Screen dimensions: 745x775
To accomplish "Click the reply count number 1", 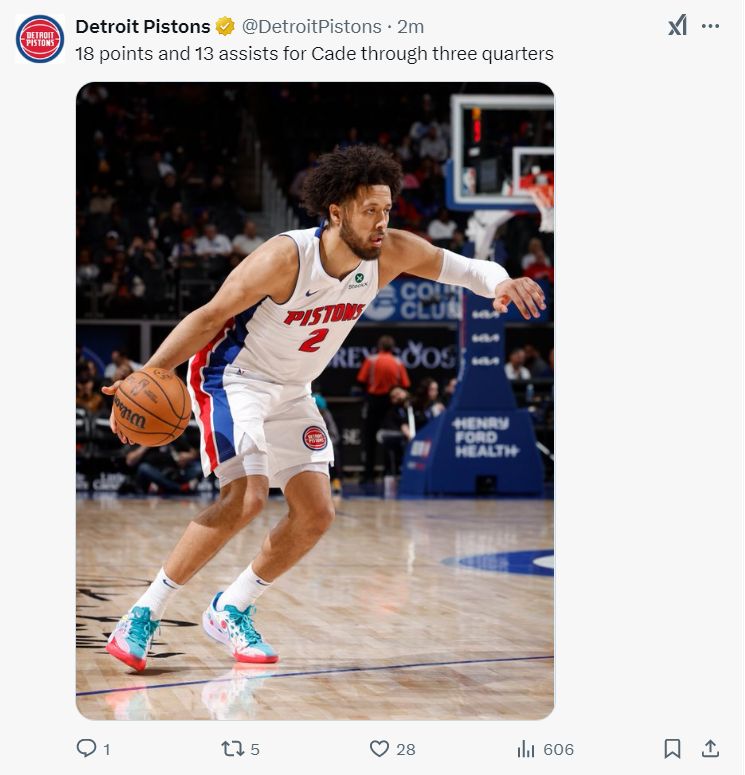I will 107,749.
